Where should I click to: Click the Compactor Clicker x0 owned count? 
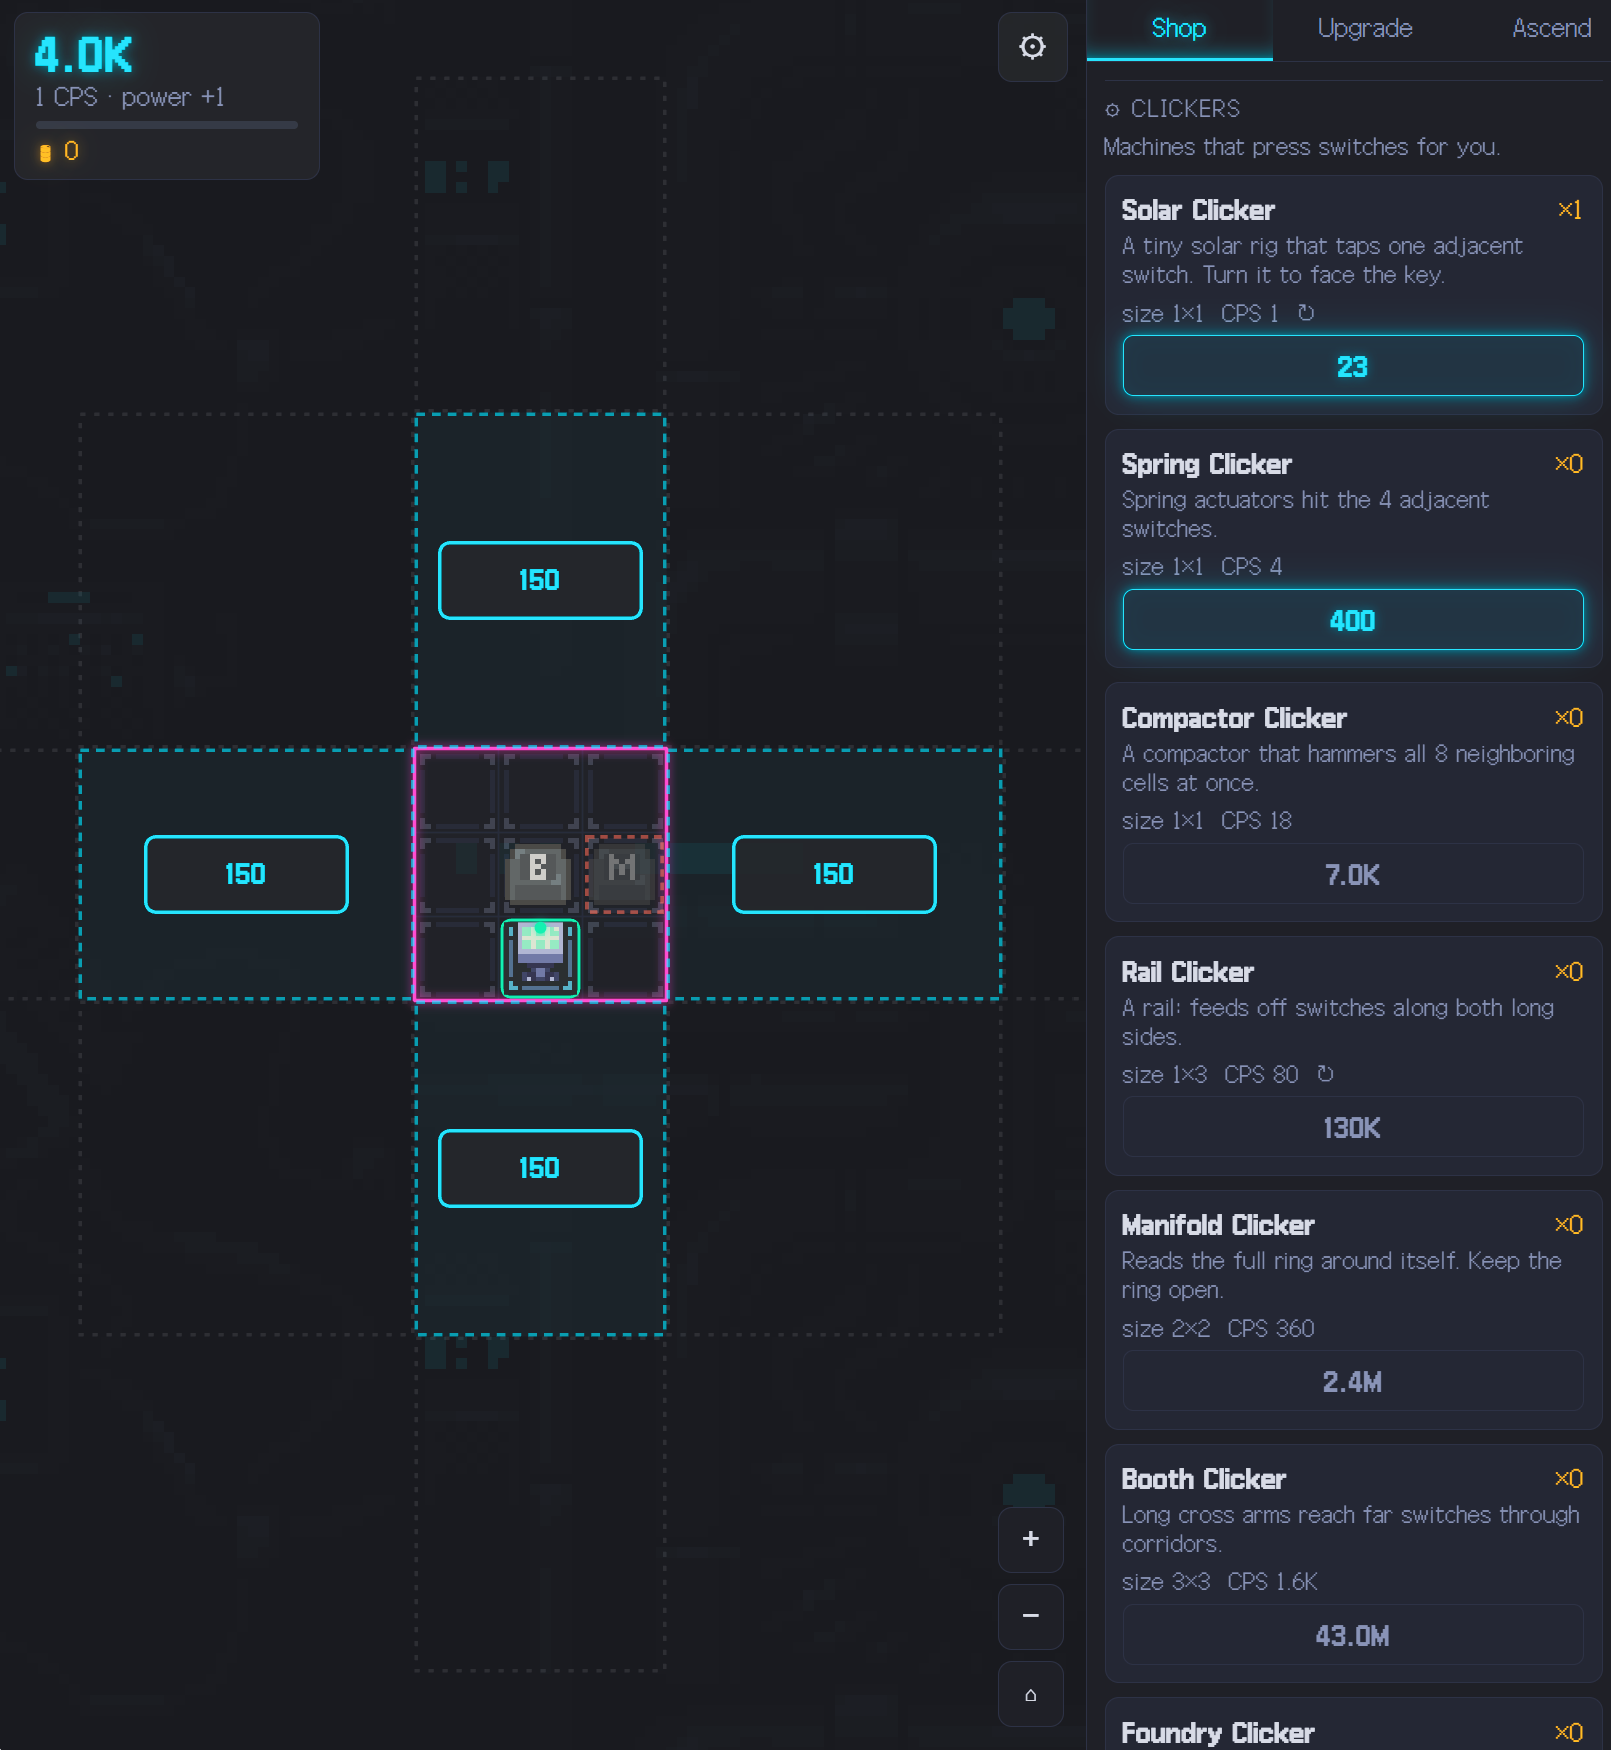(x=1568, y=718)
